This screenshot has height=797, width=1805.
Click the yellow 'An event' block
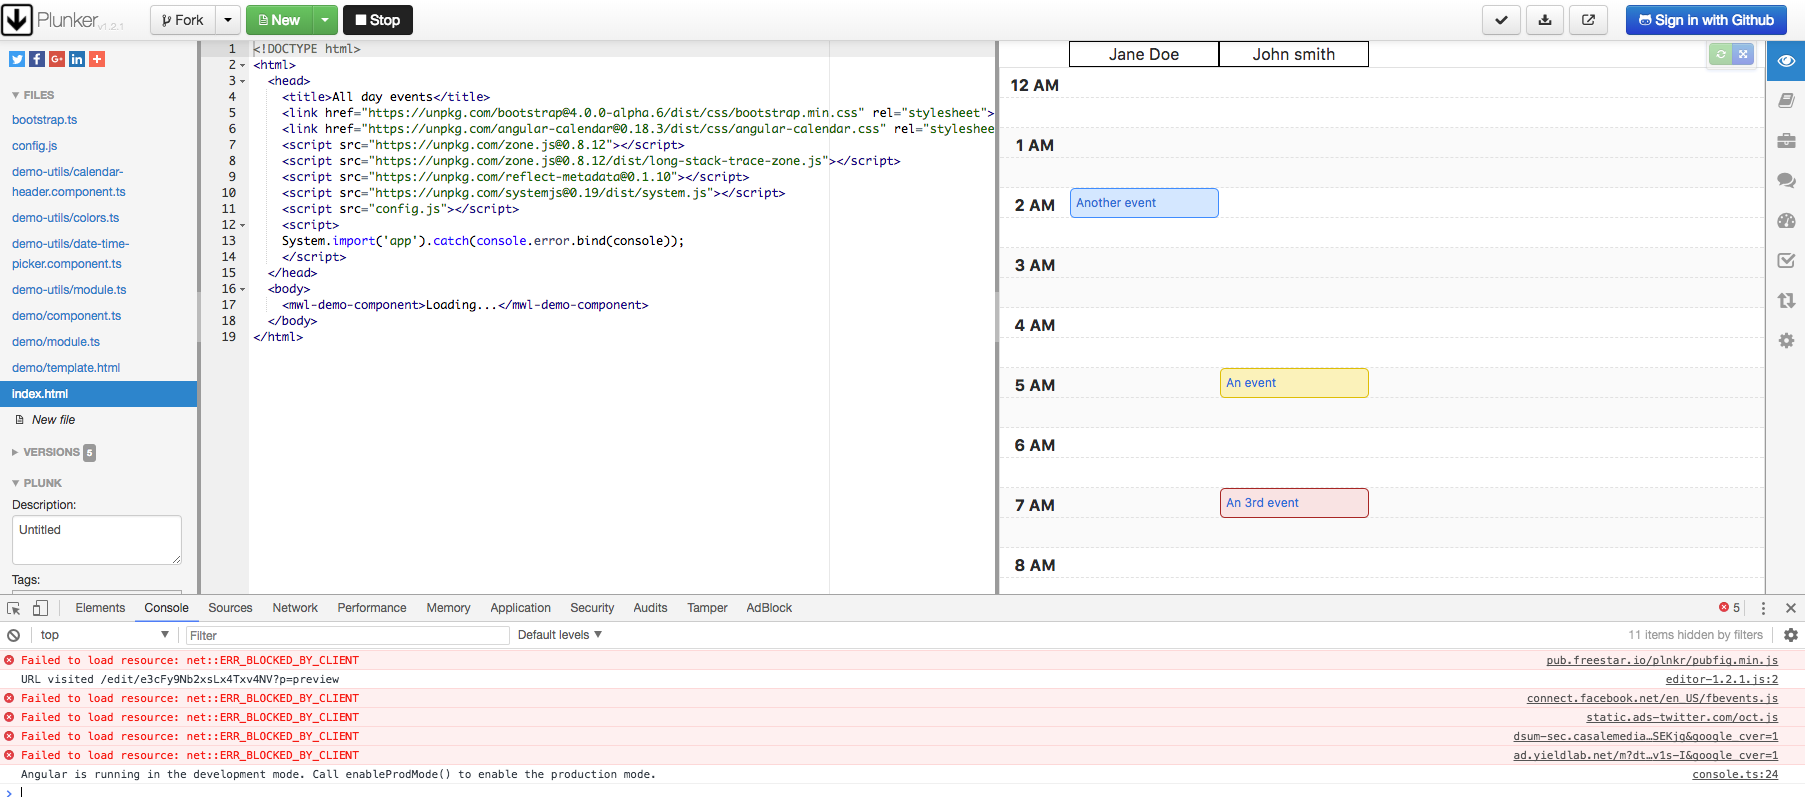pyautogui.click(x=1294, y=383)
